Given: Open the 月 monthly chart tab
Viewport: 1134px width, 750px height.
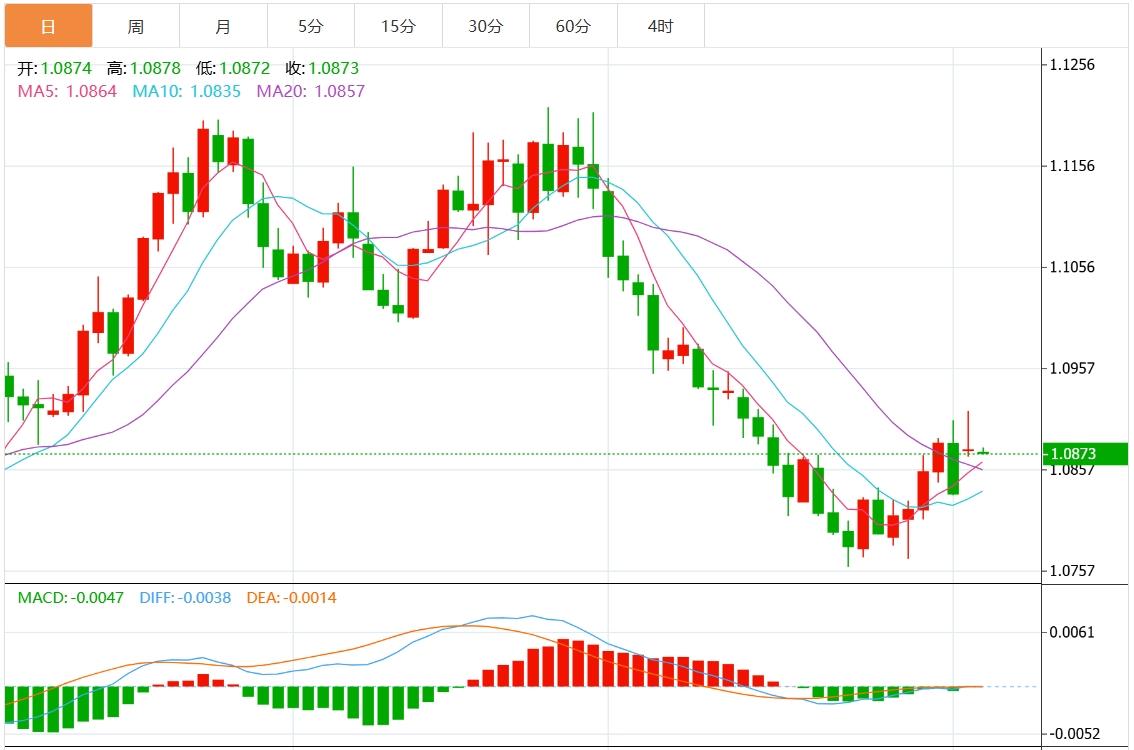Looking at the screenshot, I should click(x=223, y=26).
